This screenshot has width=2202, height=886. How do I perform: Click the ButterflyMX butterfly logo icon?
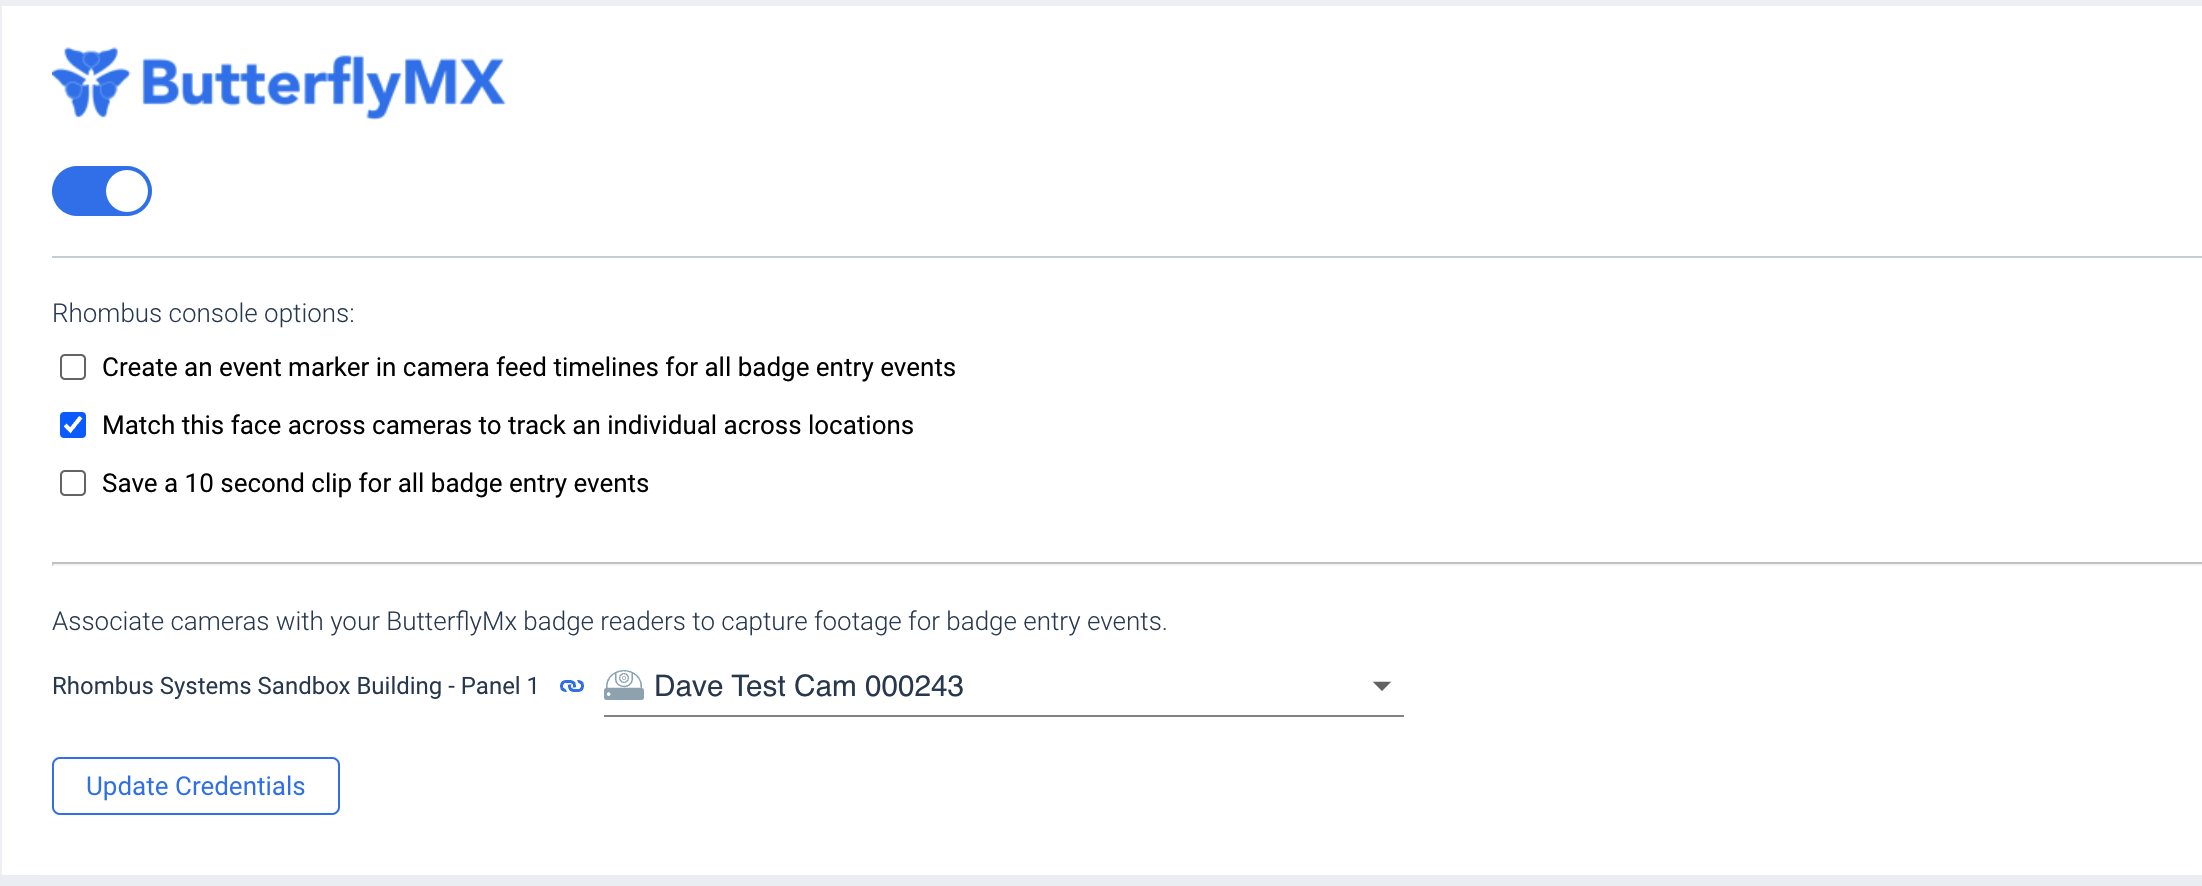90,82
